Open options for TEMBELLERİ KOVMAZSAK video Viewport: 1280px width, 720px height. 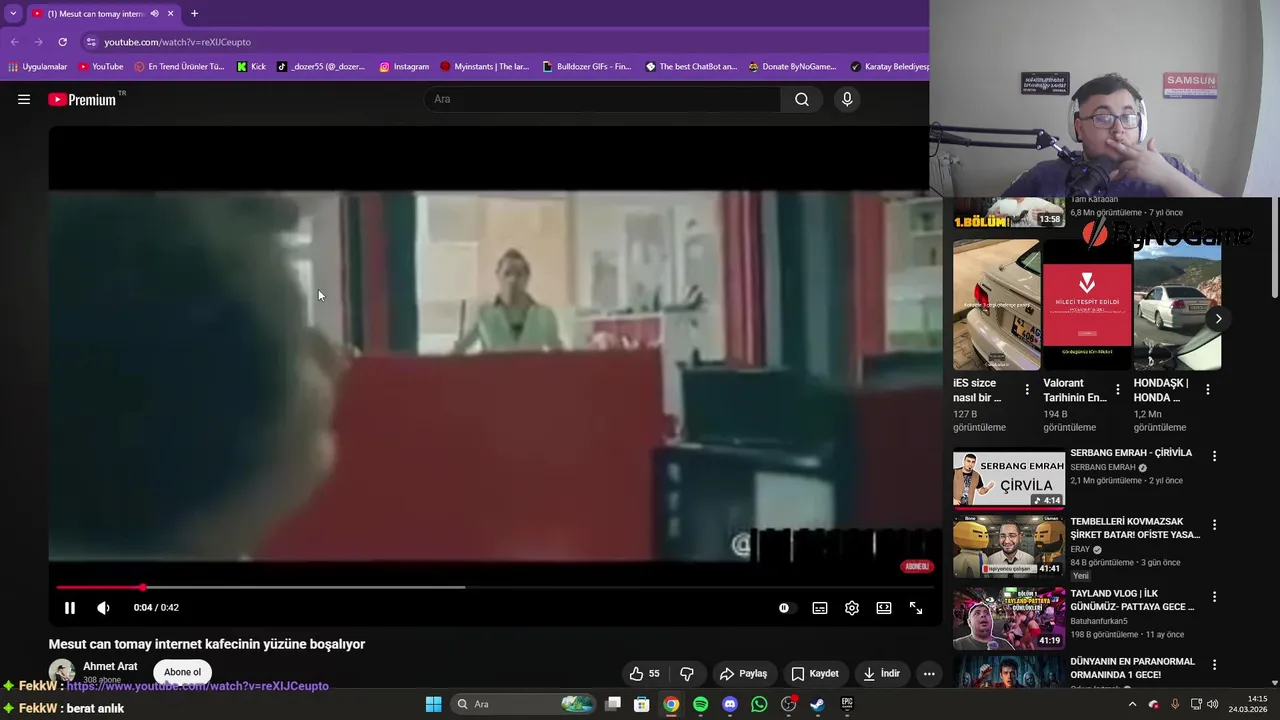(x=1215, y=525)
